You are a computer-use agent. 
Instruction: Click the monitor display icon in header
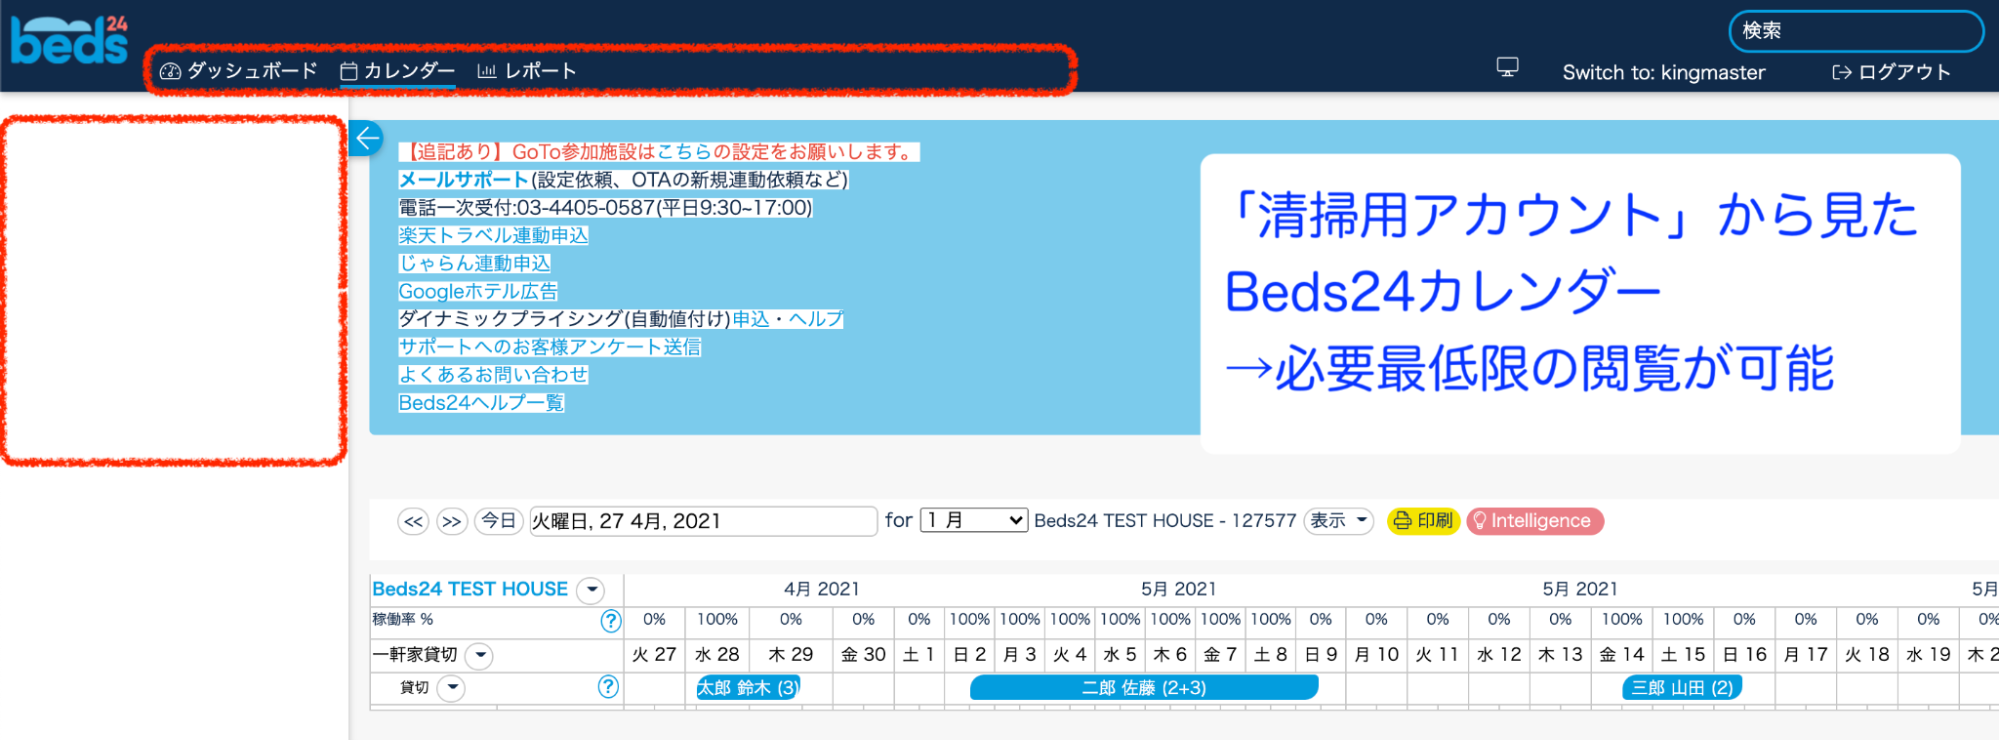click(x=1507, y=67)
